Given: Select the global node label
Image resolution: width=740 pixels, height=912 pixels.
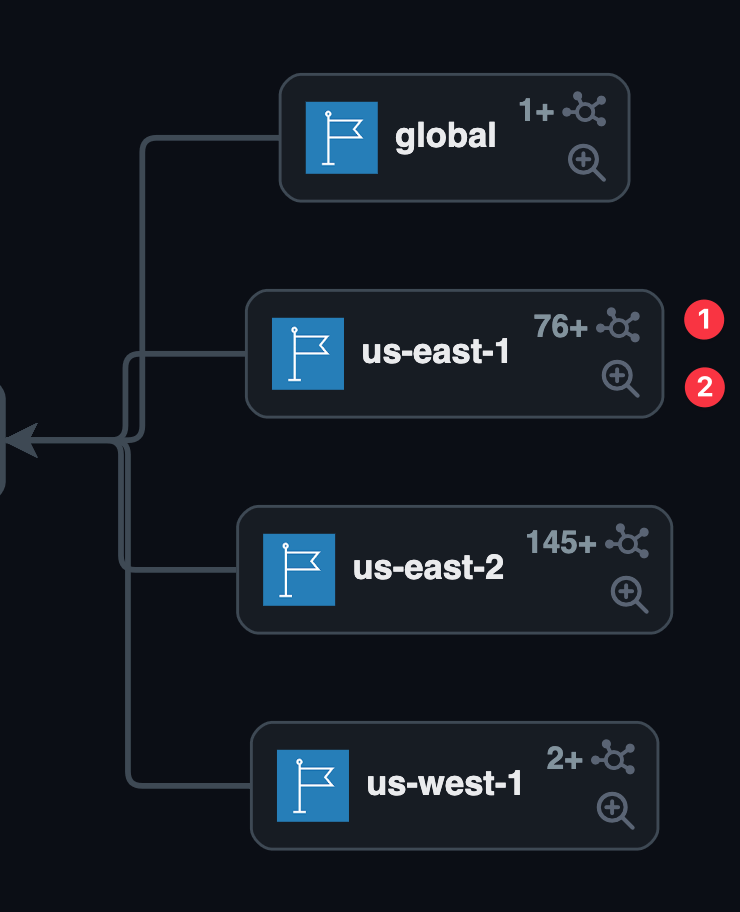Looking at the screenshot, I should (x=445, y=136).
